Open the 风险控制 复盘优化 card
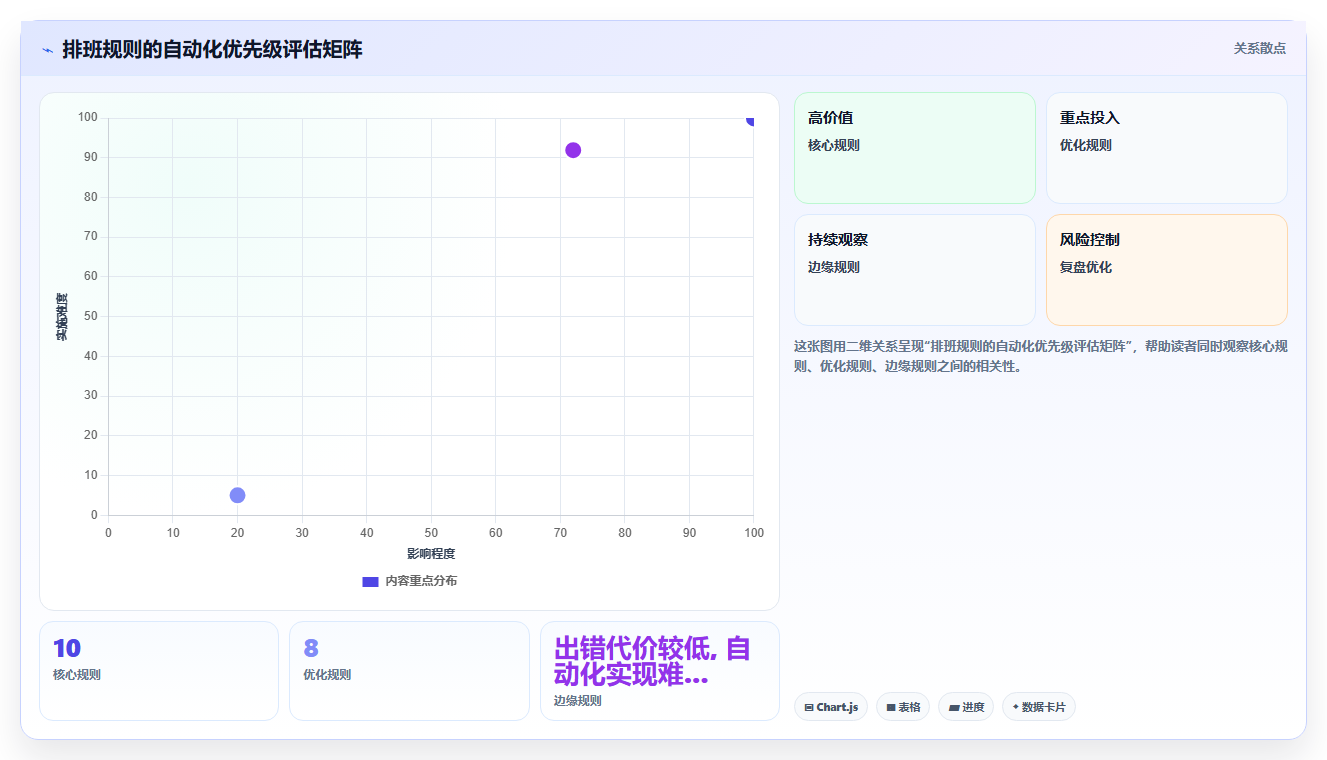 pos(1166,270)
